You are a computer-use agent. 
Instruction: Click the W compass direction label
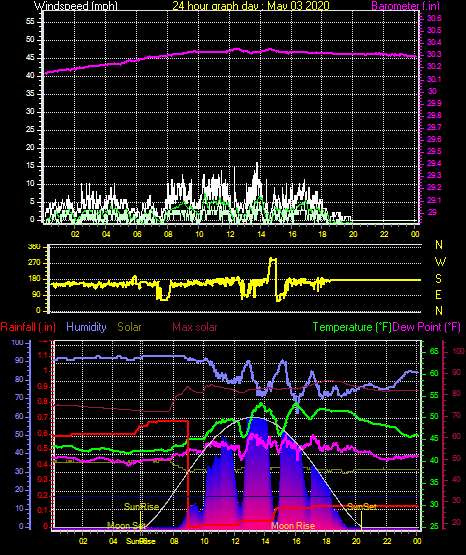(440, 262)
